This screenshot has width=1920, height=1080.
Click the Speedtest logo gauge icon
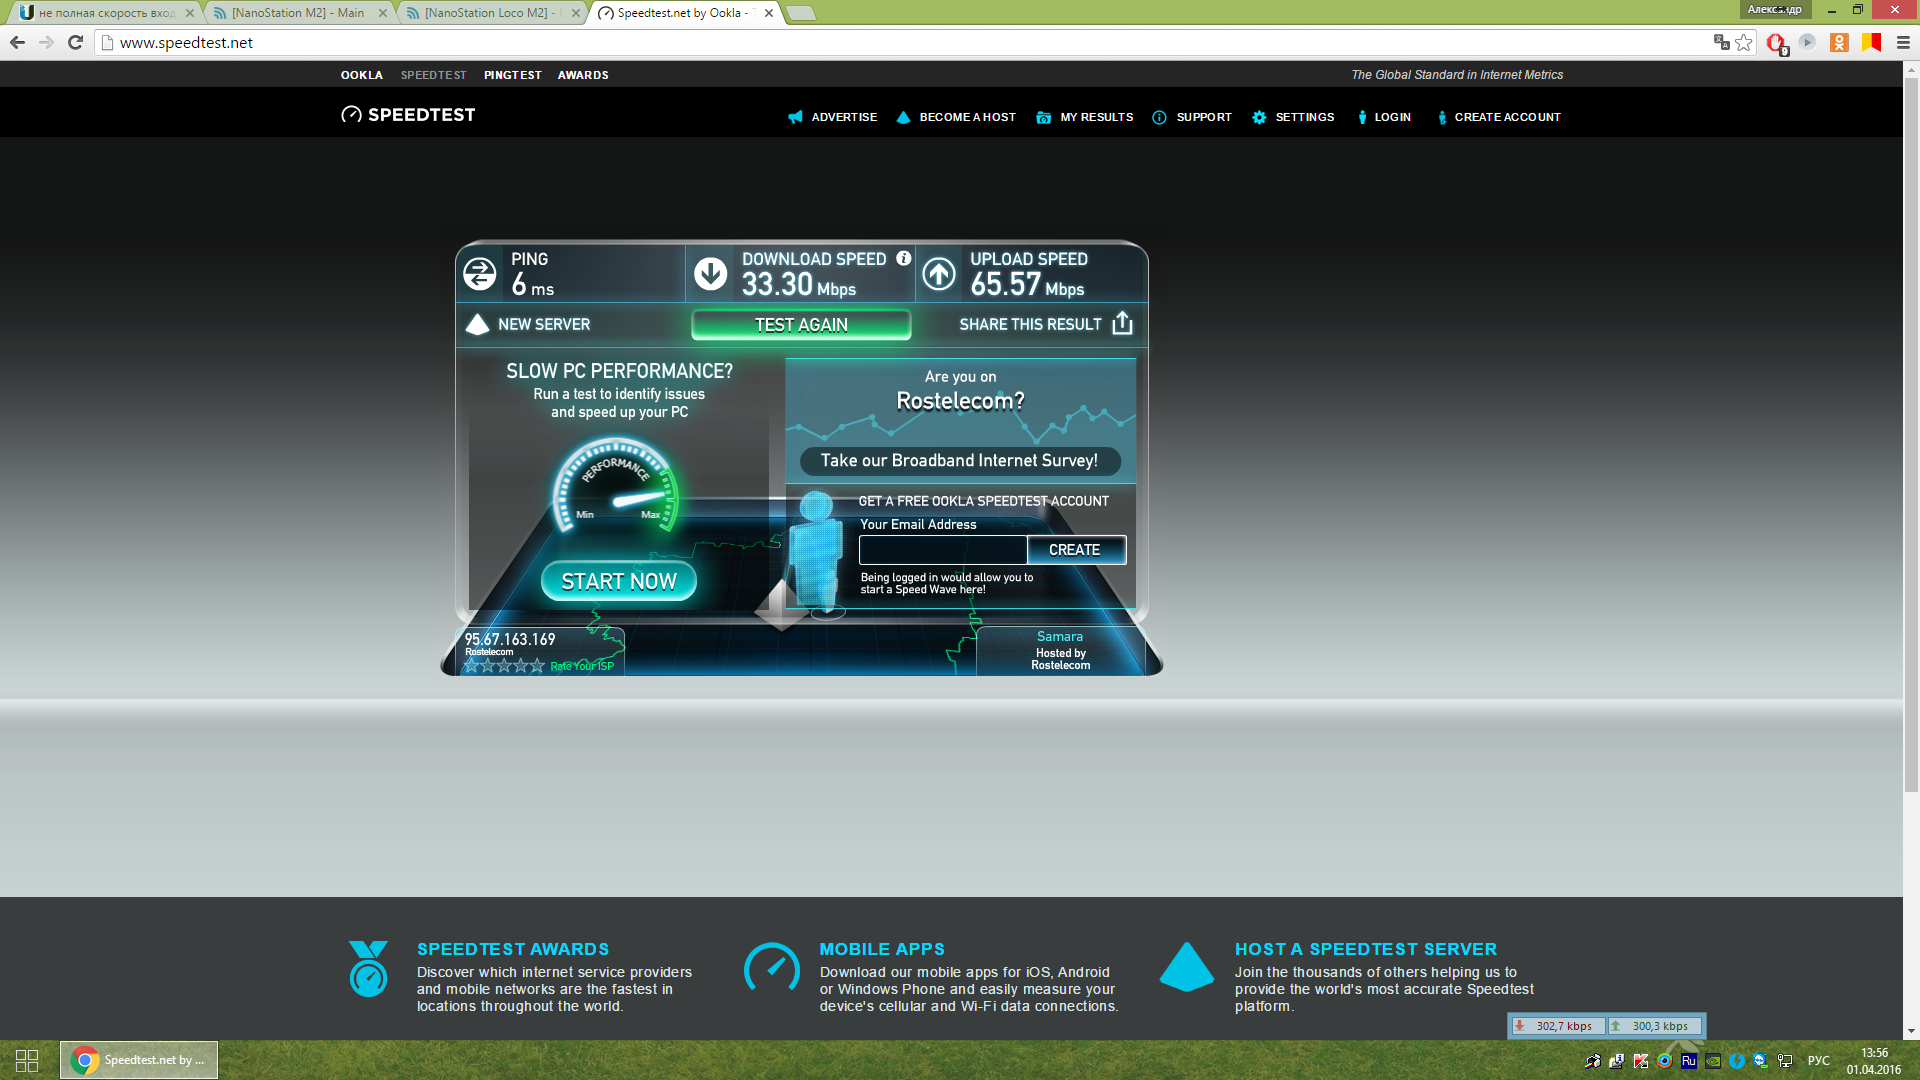tap(351, 115)
